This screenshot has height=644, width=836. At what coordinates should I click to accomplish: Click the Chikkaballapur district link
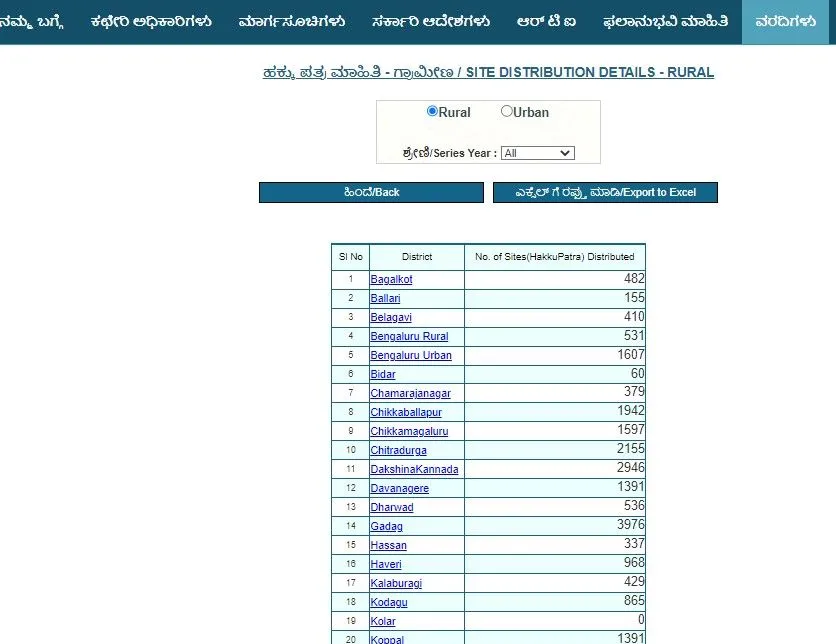point(406,413)
